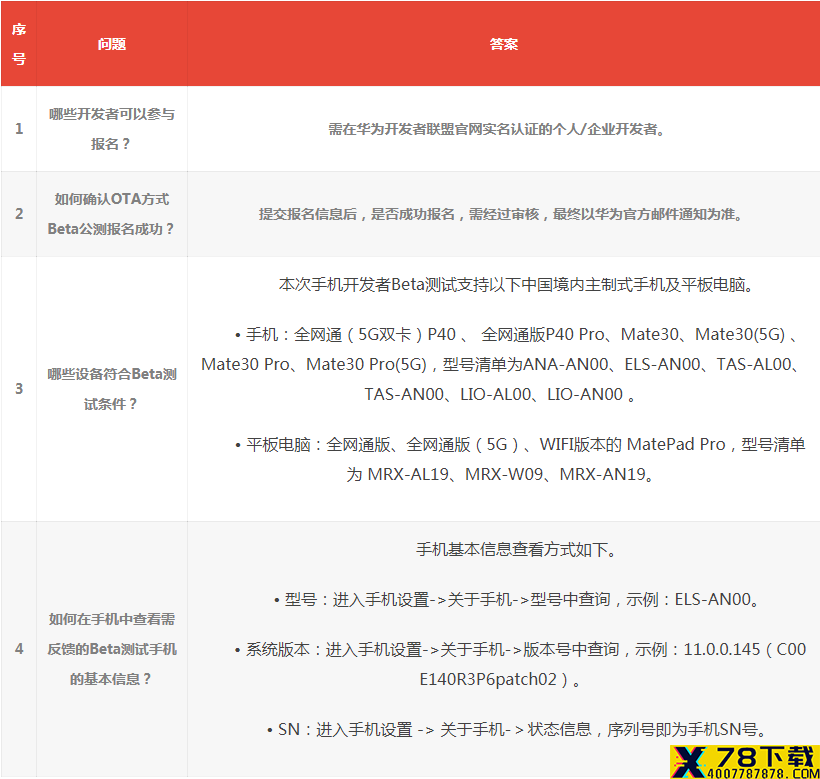Click the line 手机基本信息查看方式如下
Screen dimensions: 820x779
(516, 550)
